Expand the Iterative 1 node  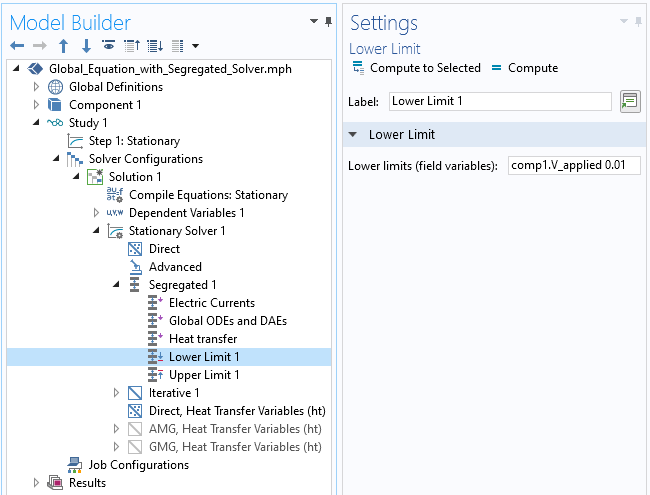116,393
